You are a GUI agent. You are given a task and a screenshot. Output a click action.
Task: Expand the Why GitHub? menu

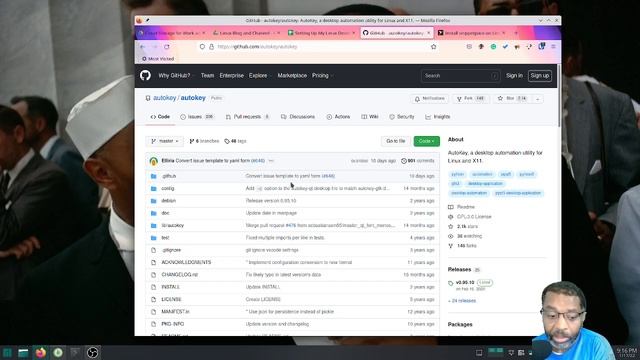click(x=176, y=76)
